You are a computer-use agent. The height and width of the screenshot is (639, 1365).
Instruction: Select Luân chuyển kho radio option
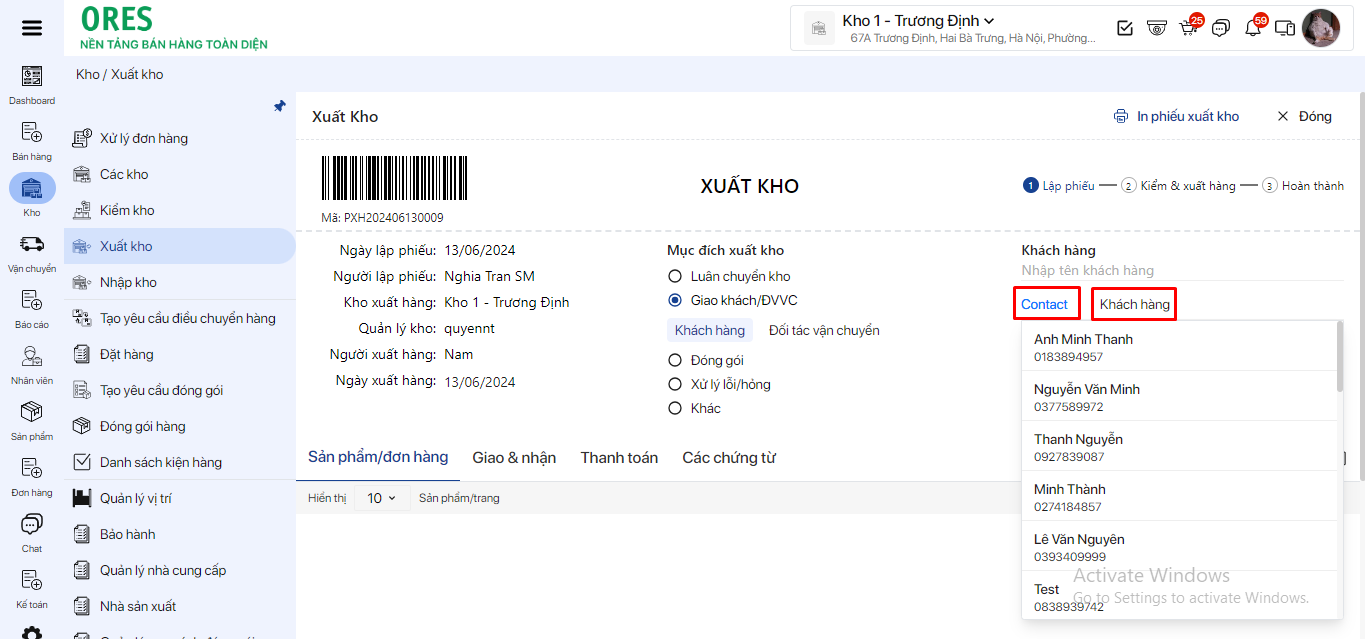coord(675,276)
